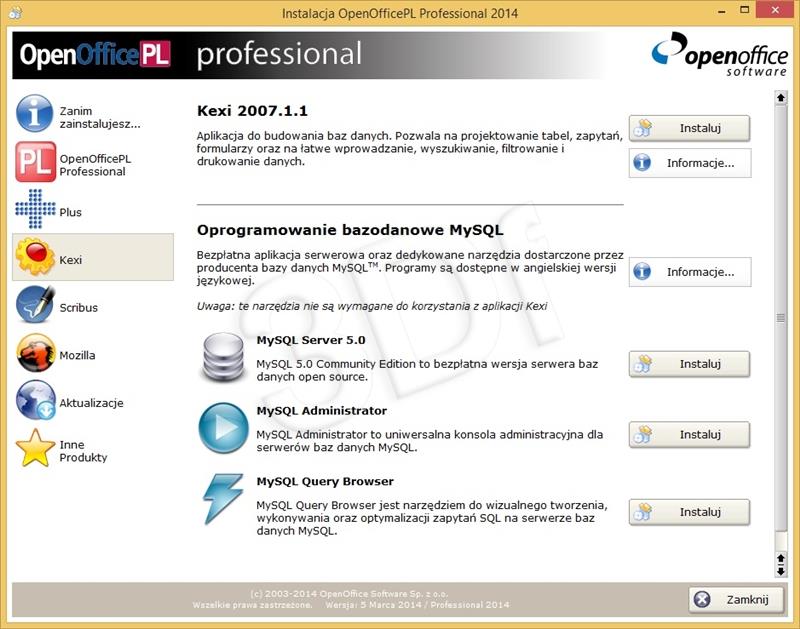Screen dimensions: 800x629
Task: Close the window with red X
Action: (775, 10)
